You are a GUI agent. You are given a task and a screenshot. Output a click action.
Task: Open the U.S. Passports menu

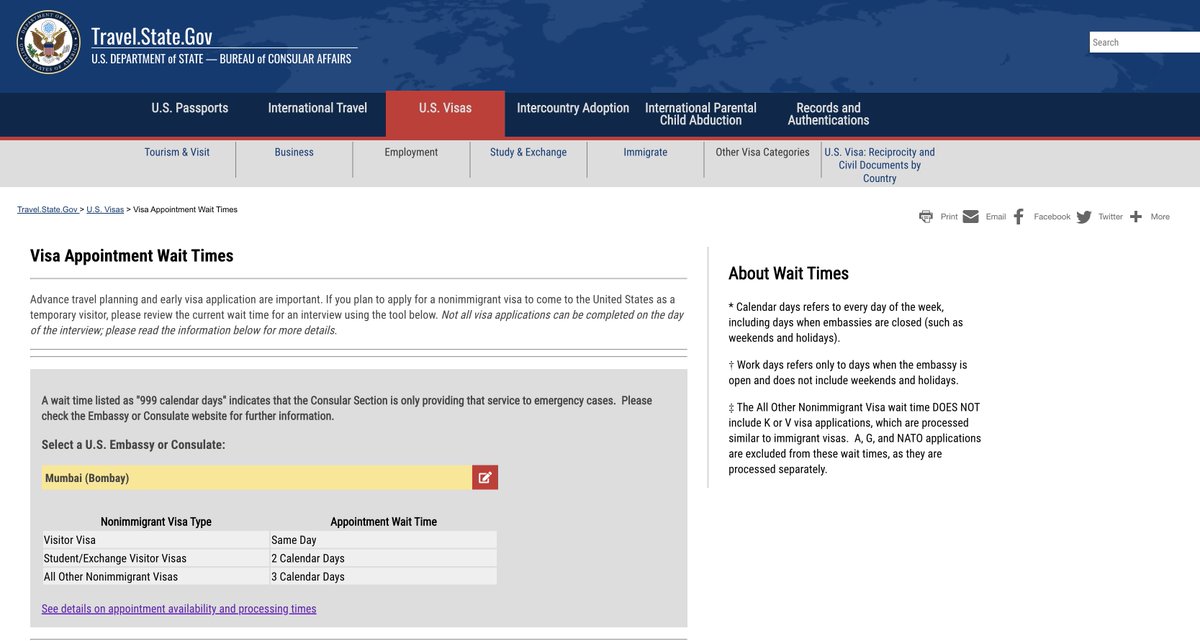[x=190, y=108]
